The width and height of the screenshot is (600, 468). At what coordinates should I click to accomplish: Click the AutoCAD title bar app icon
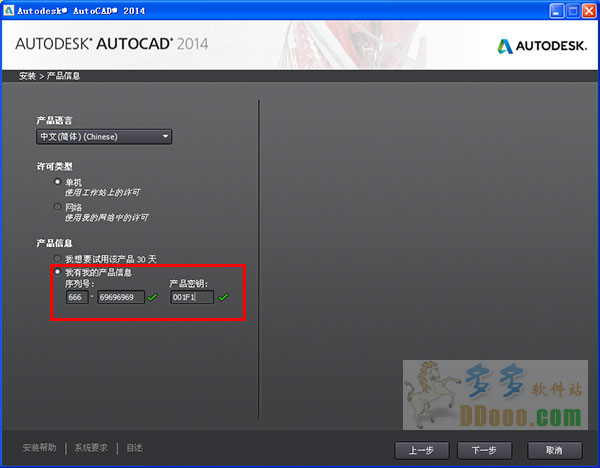click(8, 10)
